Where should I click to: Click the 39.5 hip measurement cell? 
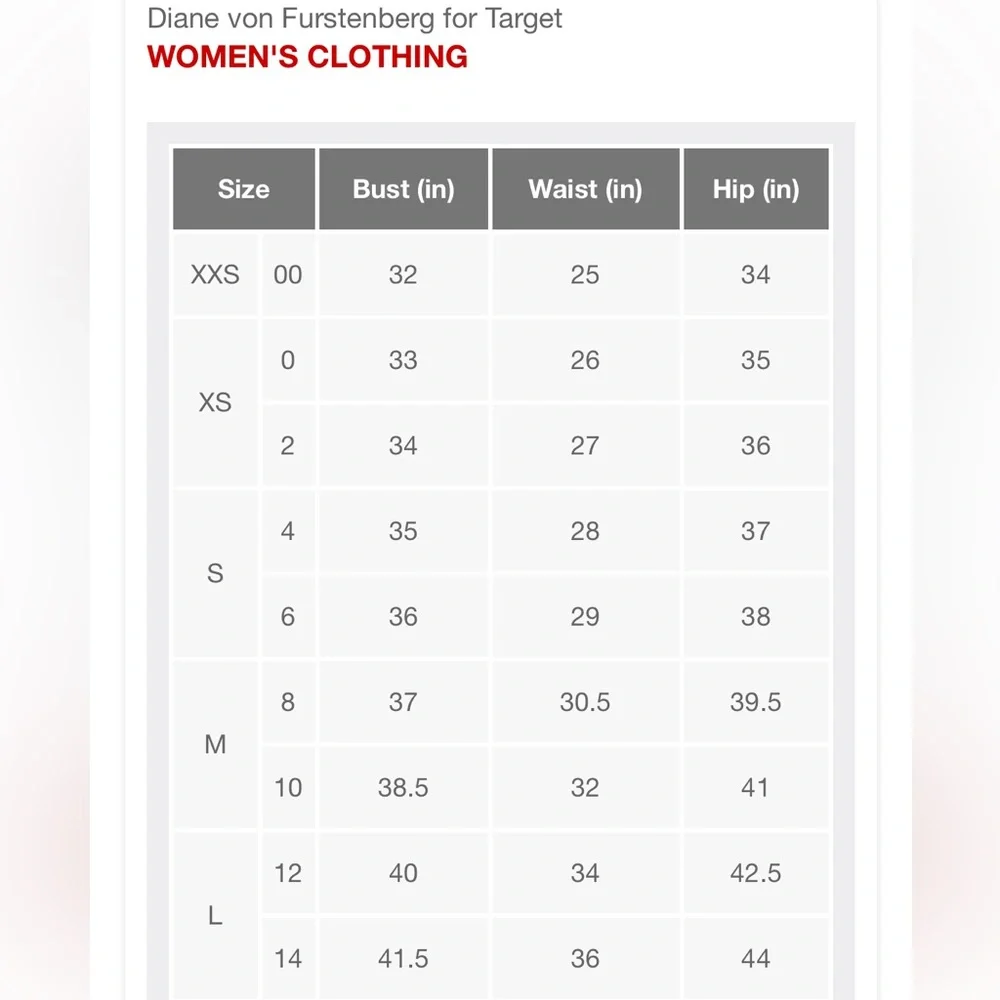tap(756, 702)
